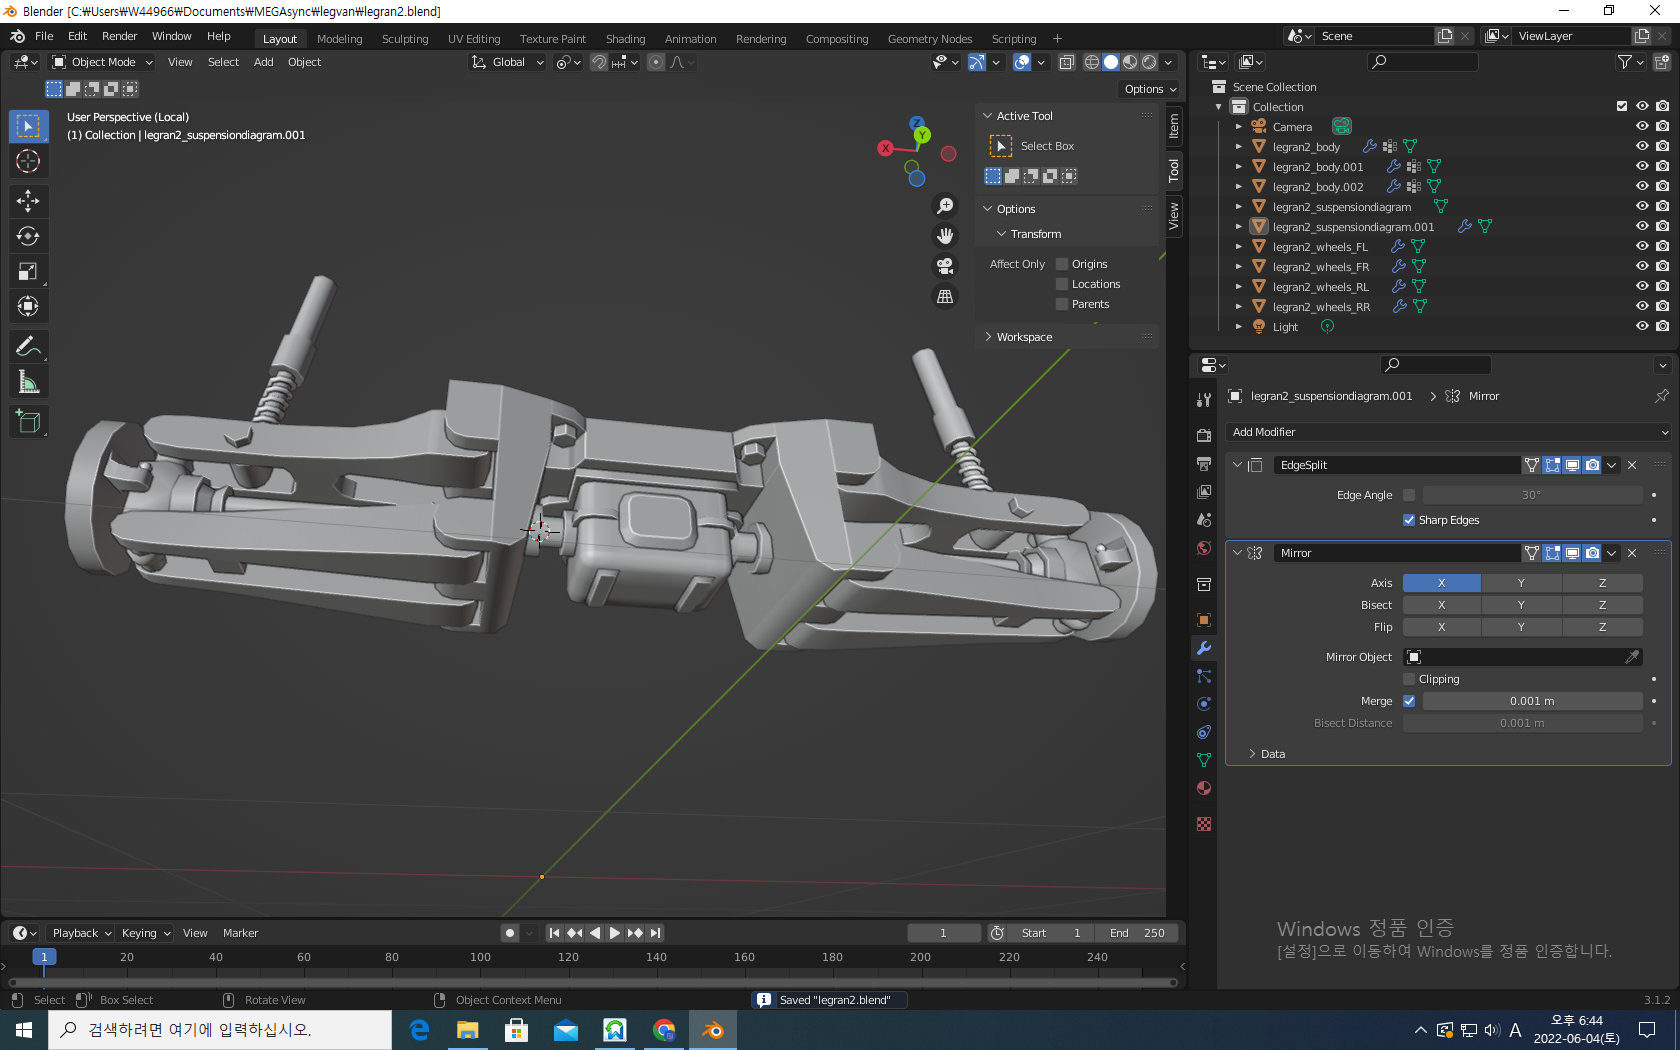Open the Object Mode dropdown
Image resolution: width=1680 pixels, height=1050 pixels.
point(103,62)
